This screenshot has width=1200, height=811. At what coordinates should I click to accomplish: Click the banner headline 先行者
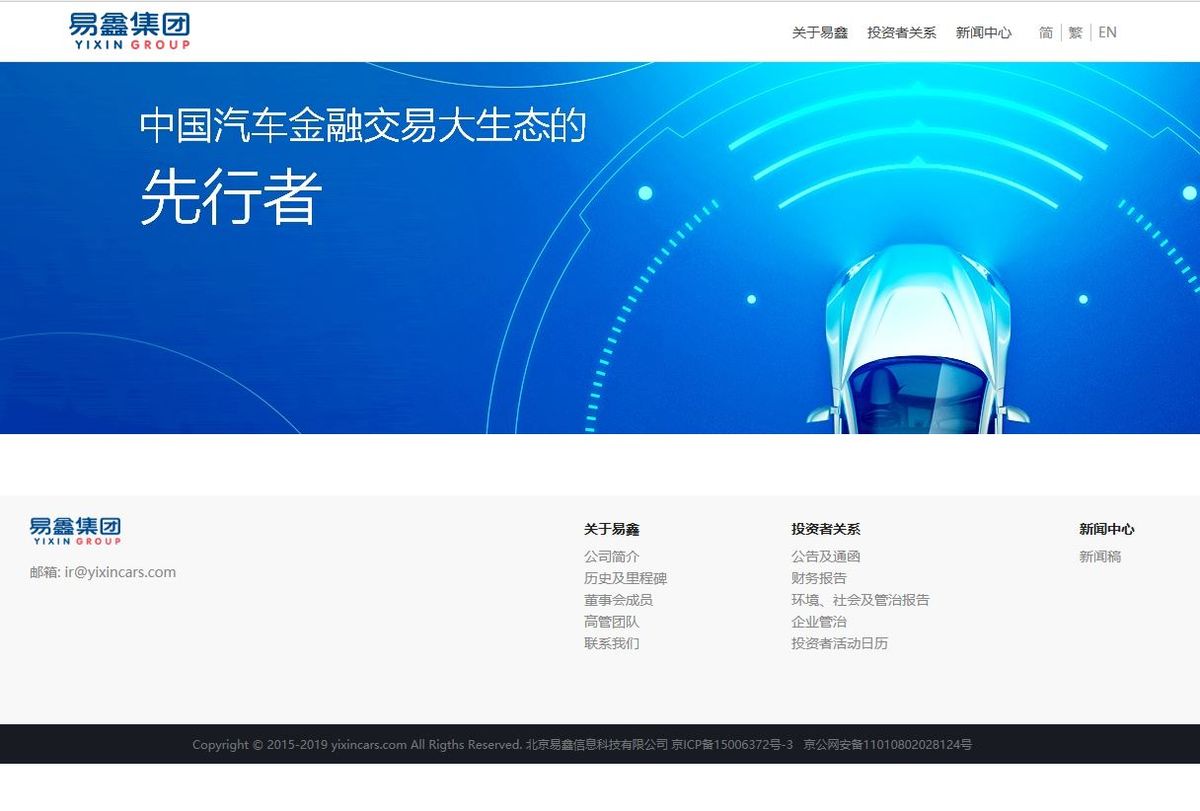click(231, 196)
